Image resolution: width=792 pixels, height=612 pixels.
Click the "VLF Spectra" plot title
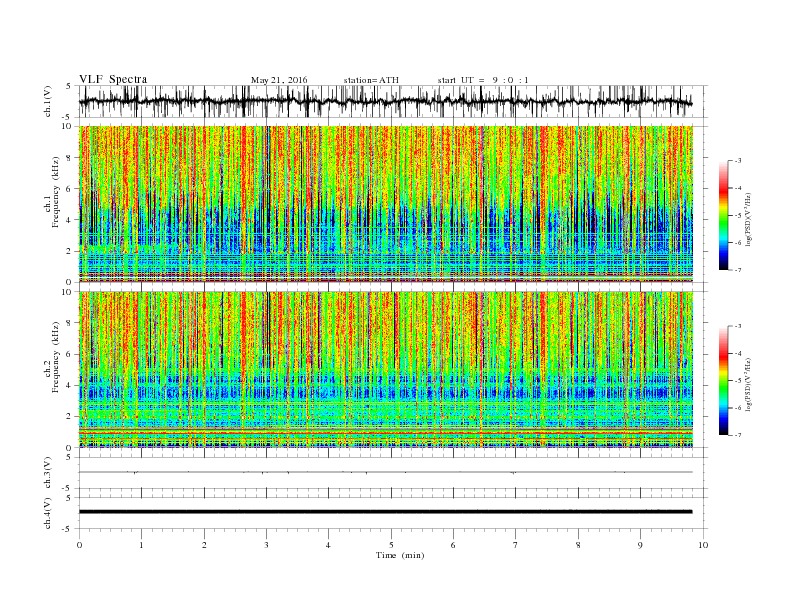pyautogui.click(x=113, y=79)
